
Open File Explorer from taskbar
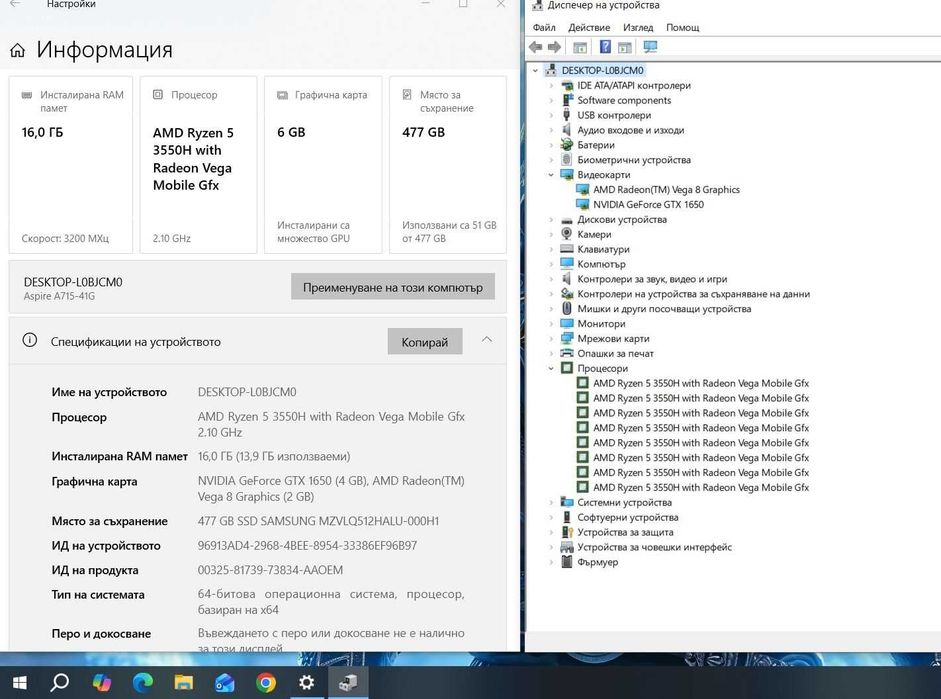(184, 683)
